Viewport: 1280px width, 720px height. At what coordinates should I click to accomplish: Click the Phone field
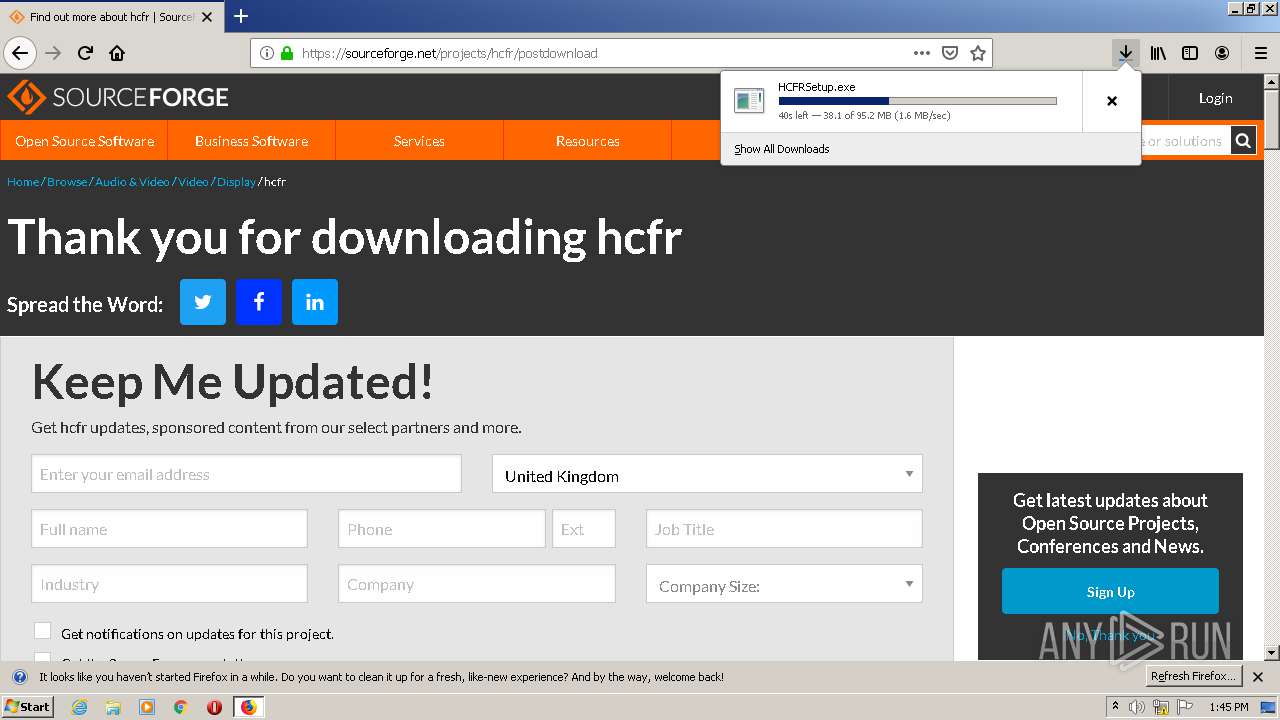coord(442,529)
